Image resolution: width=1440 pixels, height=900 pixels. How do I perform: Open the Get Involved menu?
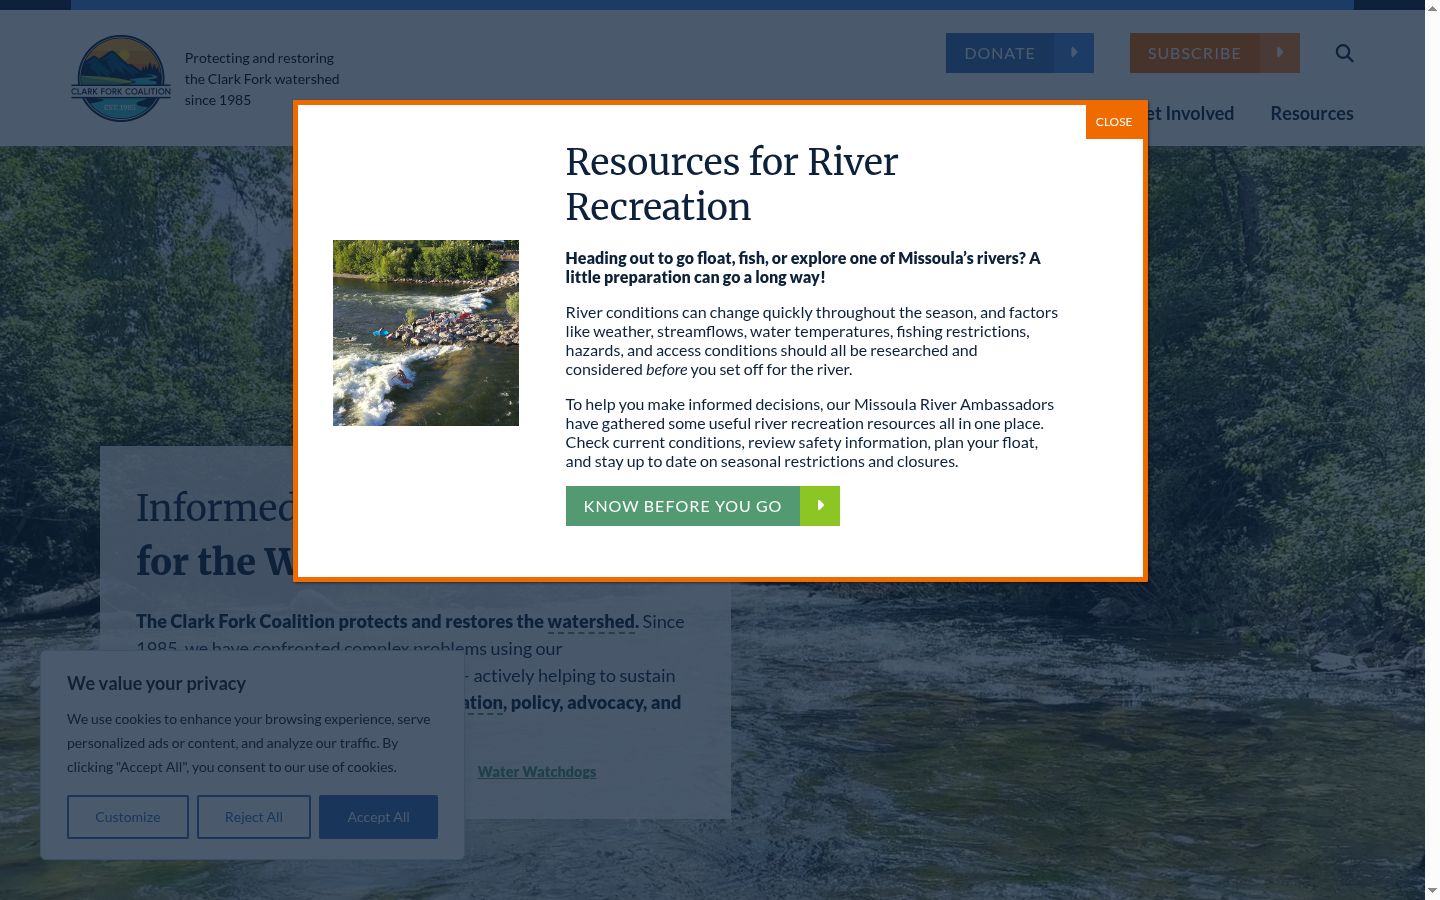point(1190,114)
